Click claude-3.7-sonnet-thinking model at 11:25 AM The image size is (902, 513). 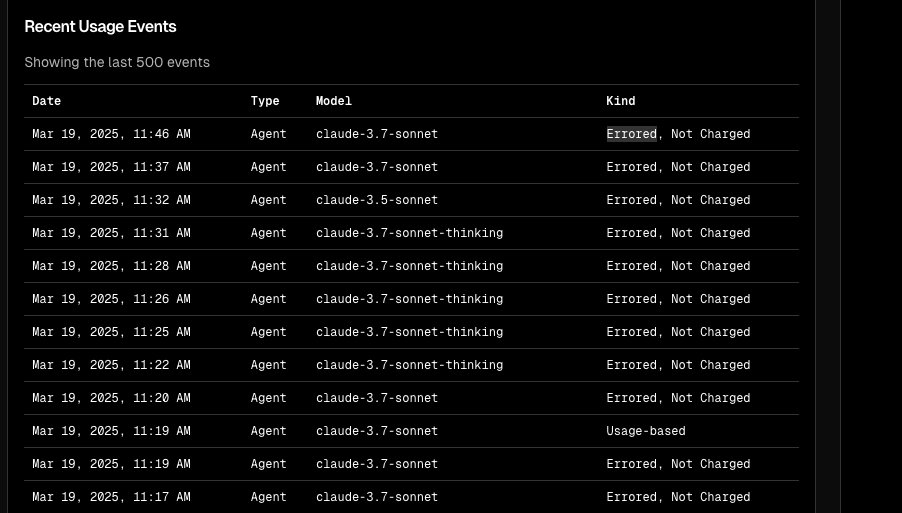coord(410,332)
